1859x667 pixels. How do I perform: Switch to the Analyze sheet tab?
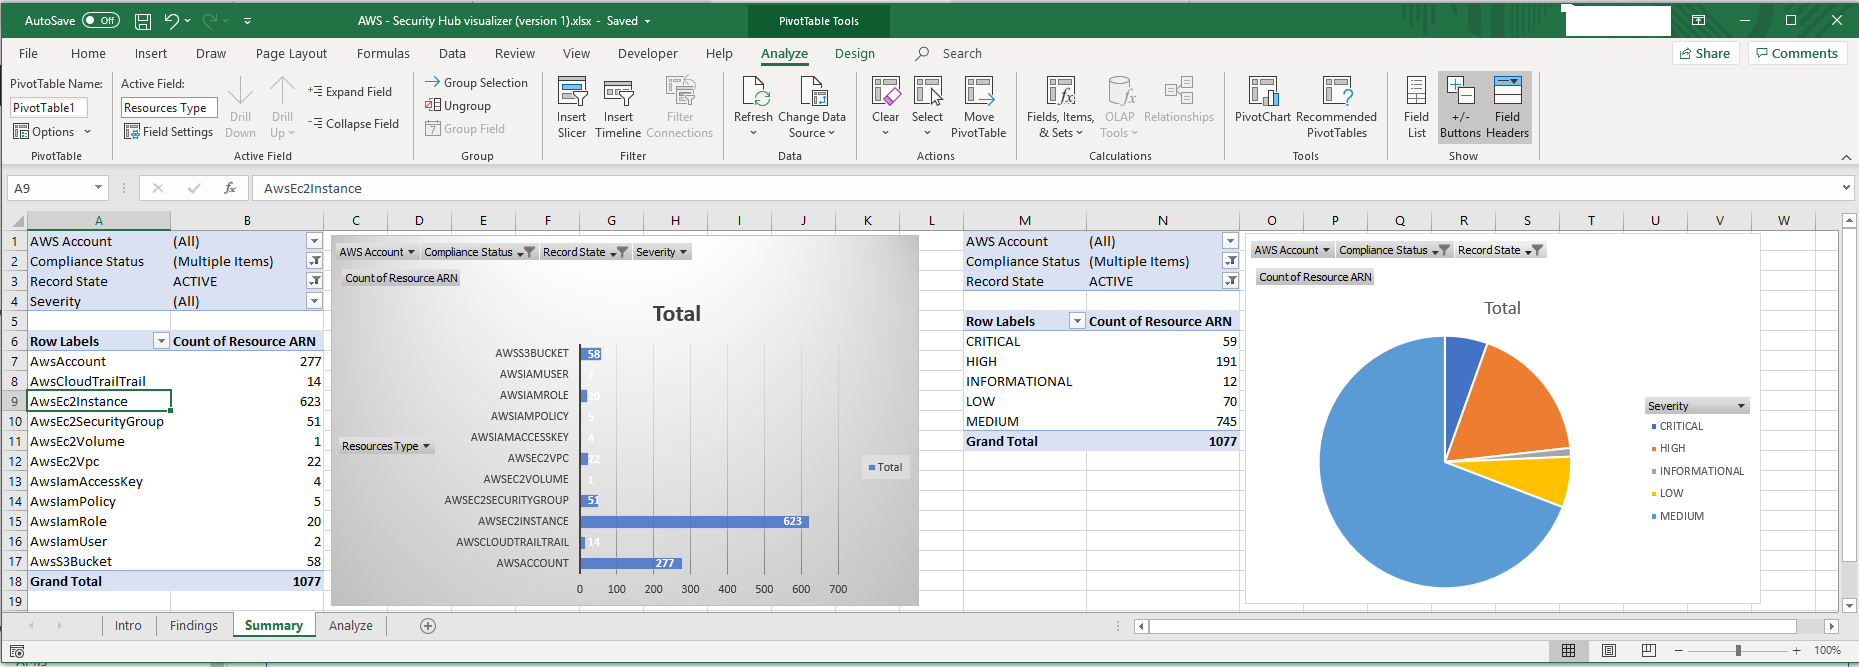pyautogui.click(x=351, y=626)
